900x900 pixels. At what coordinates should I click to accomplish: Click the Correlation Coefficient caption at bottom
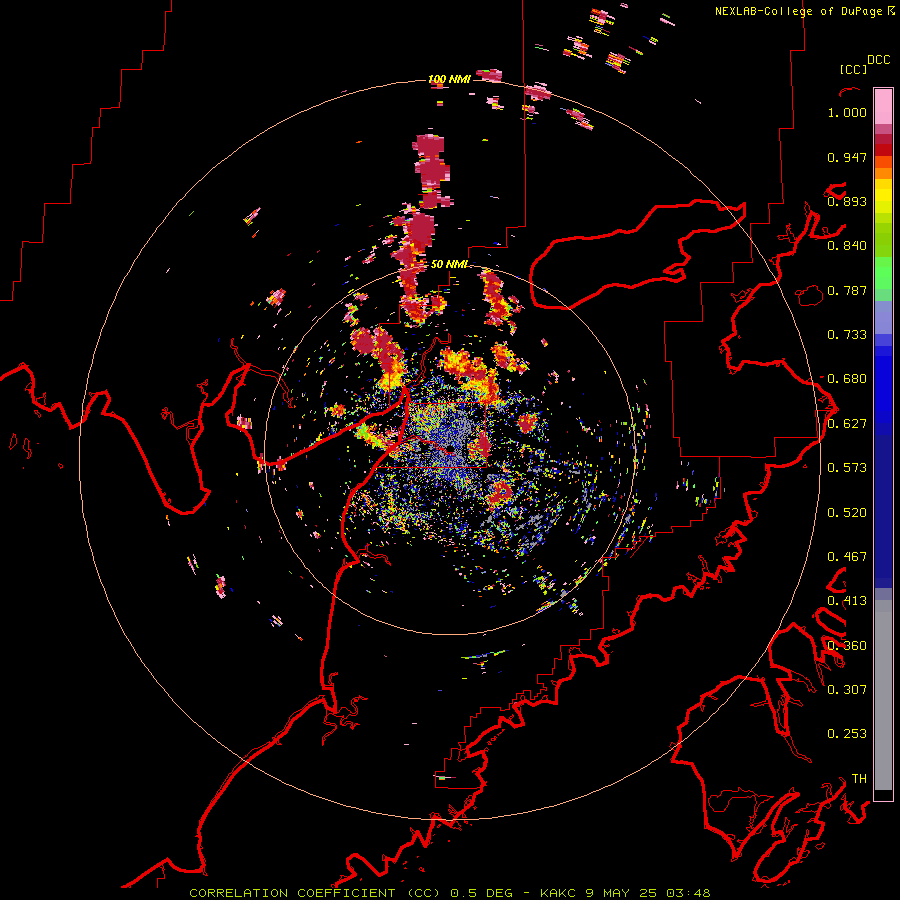tap(449, 893)
